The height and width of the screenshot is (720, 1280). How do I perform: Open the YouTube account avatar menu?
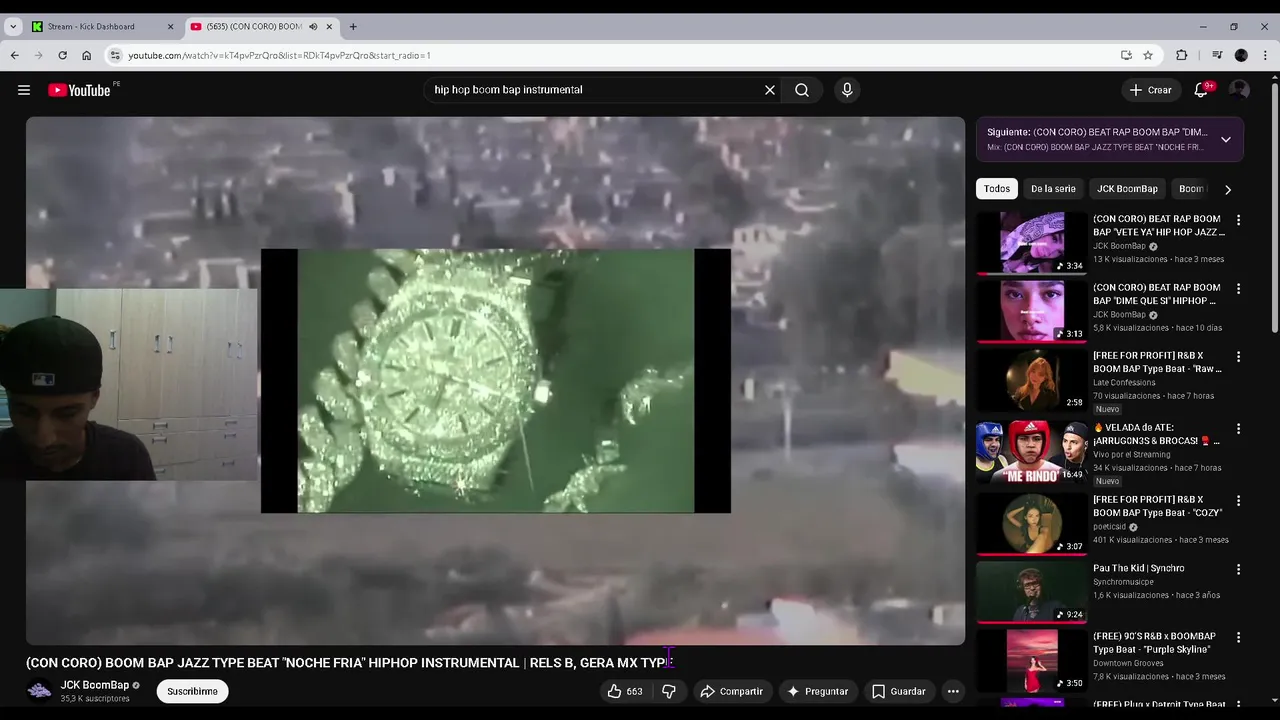[x=1239, y=90]
